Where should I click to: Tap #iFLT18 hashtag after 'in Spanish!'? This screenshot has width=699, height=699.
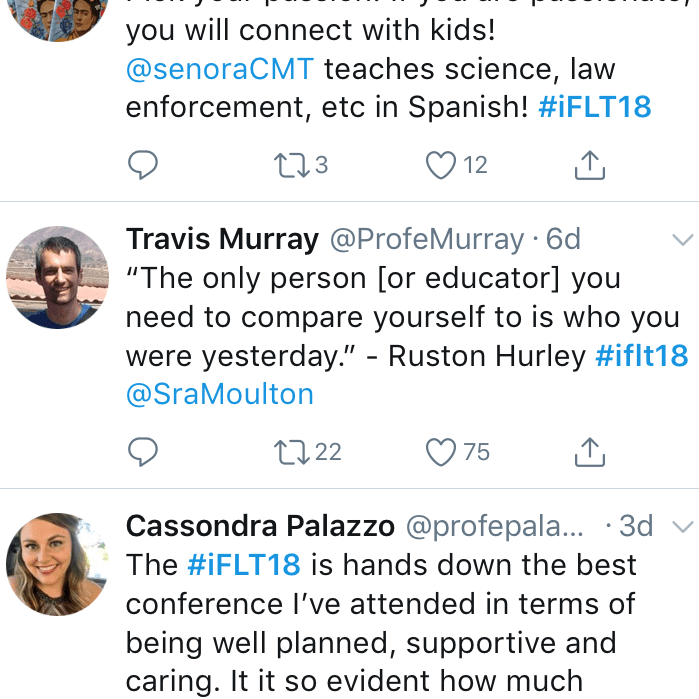(x=594, y=108)
